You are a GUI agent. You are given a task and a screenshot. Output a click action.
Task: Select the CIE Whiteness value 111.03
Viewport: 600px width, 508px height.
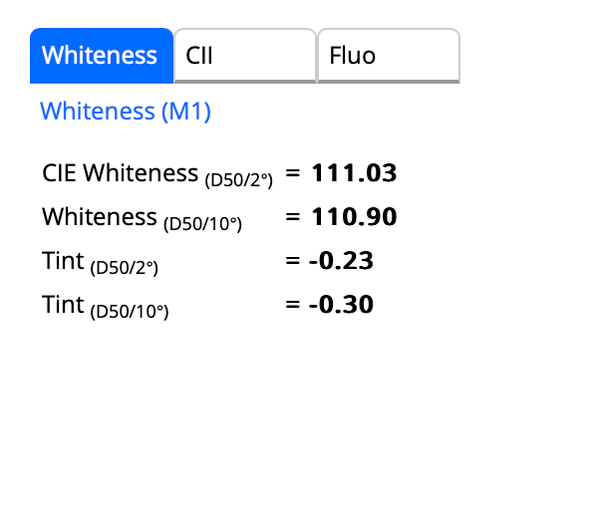[354, 173]
